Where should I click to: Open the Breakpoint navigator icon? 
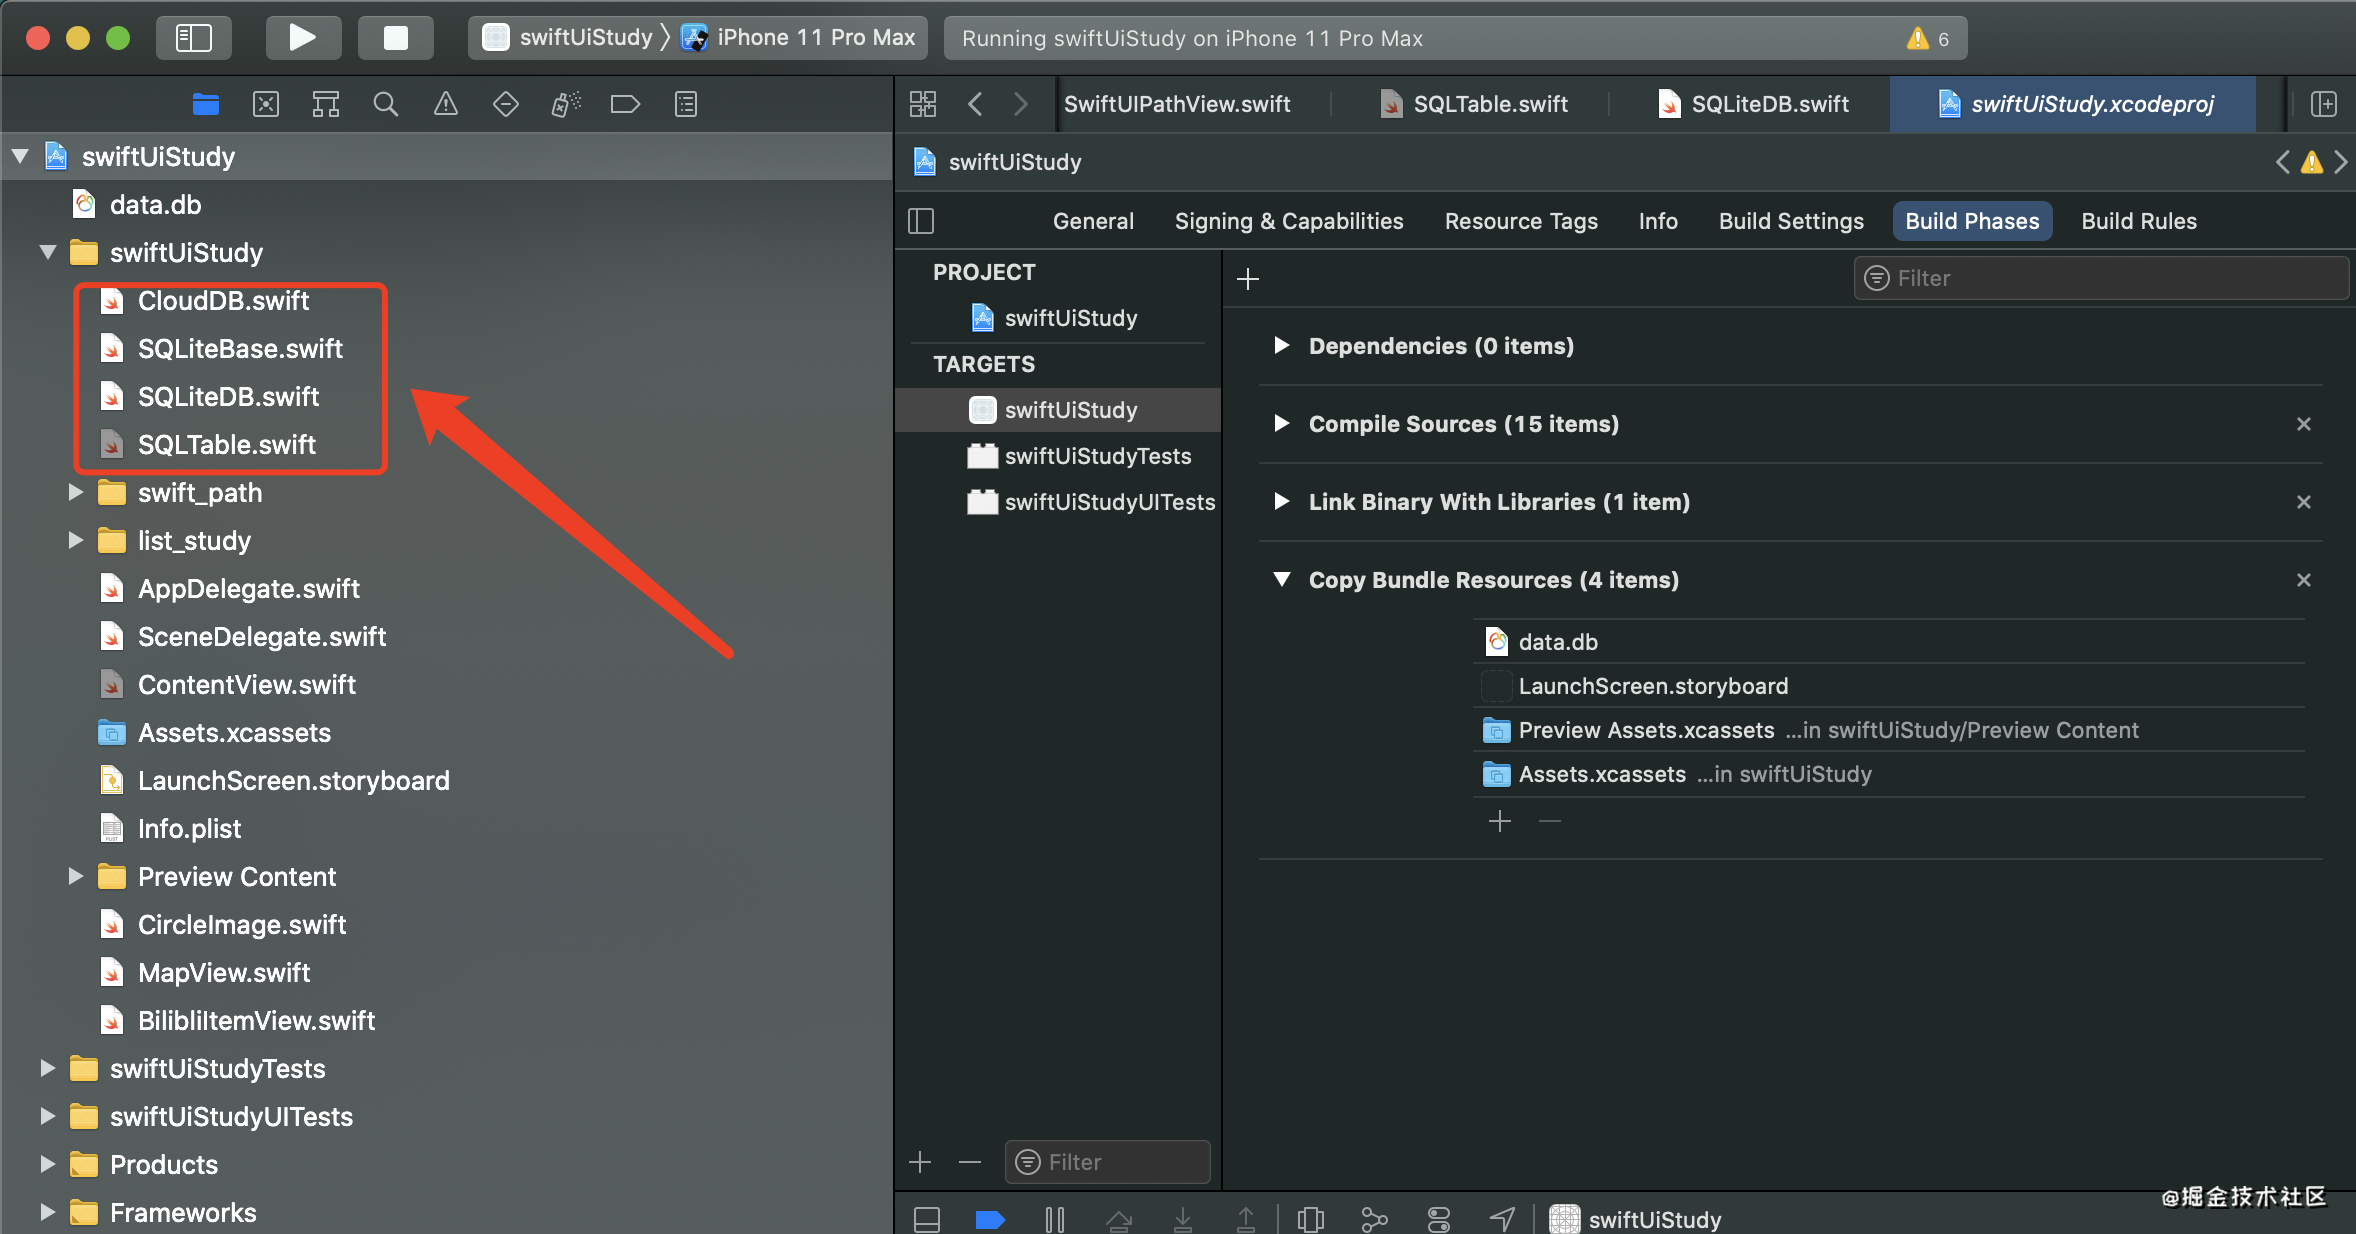click(x=626, y=104)
